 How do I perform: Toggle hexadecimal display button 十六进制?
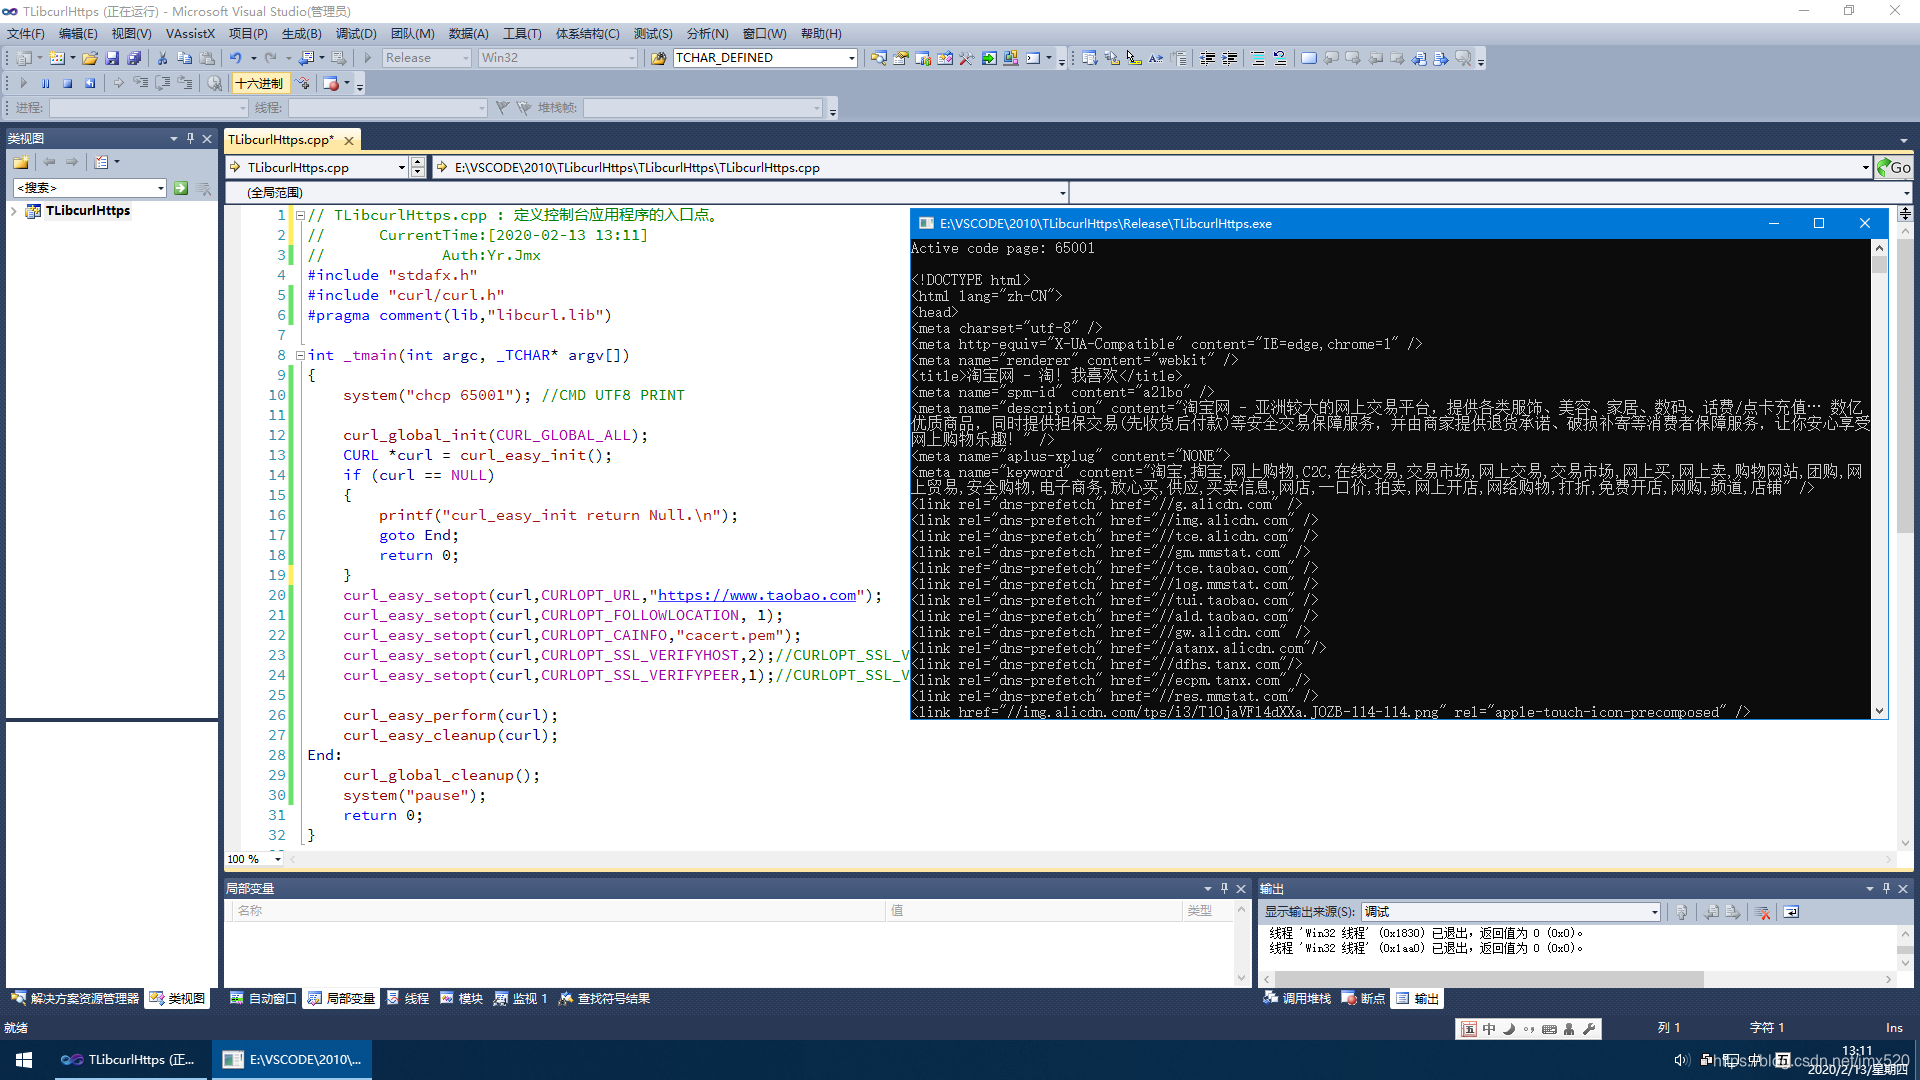pyautogui.click(x=259, y=84)
